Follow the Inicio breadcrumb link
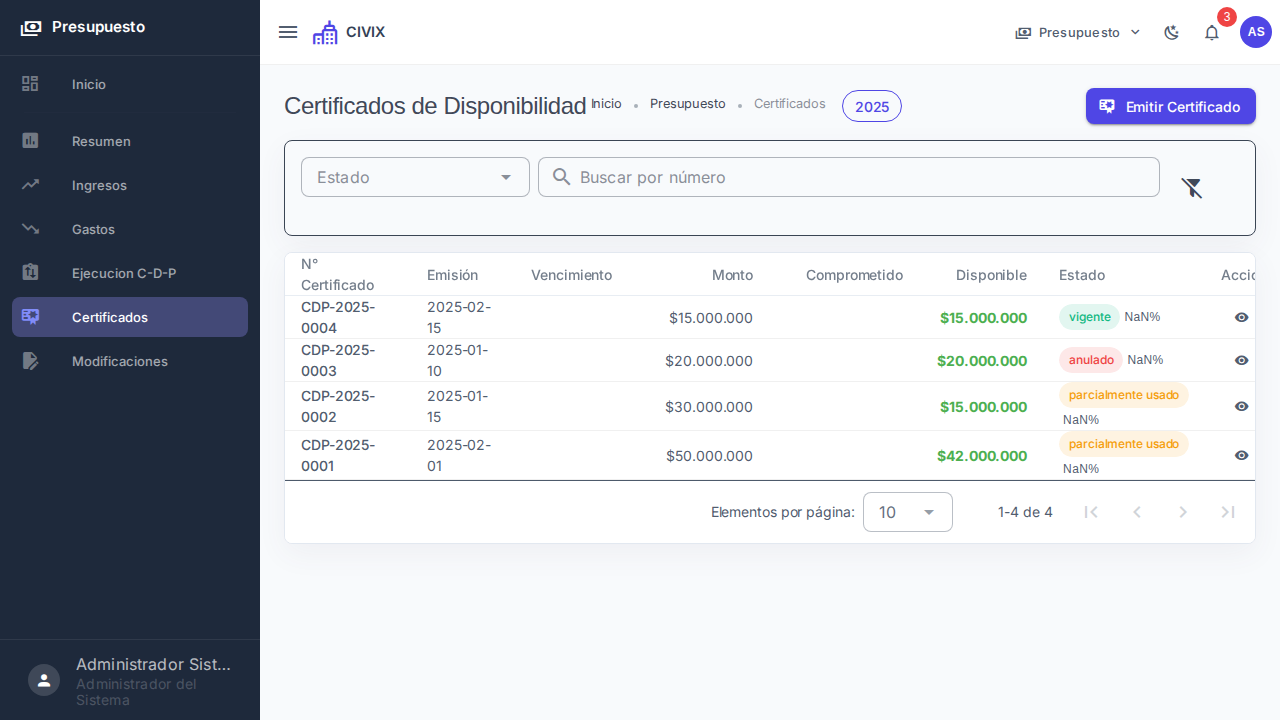This screenshot has width=1280, height=720. [x=606, y=104]
